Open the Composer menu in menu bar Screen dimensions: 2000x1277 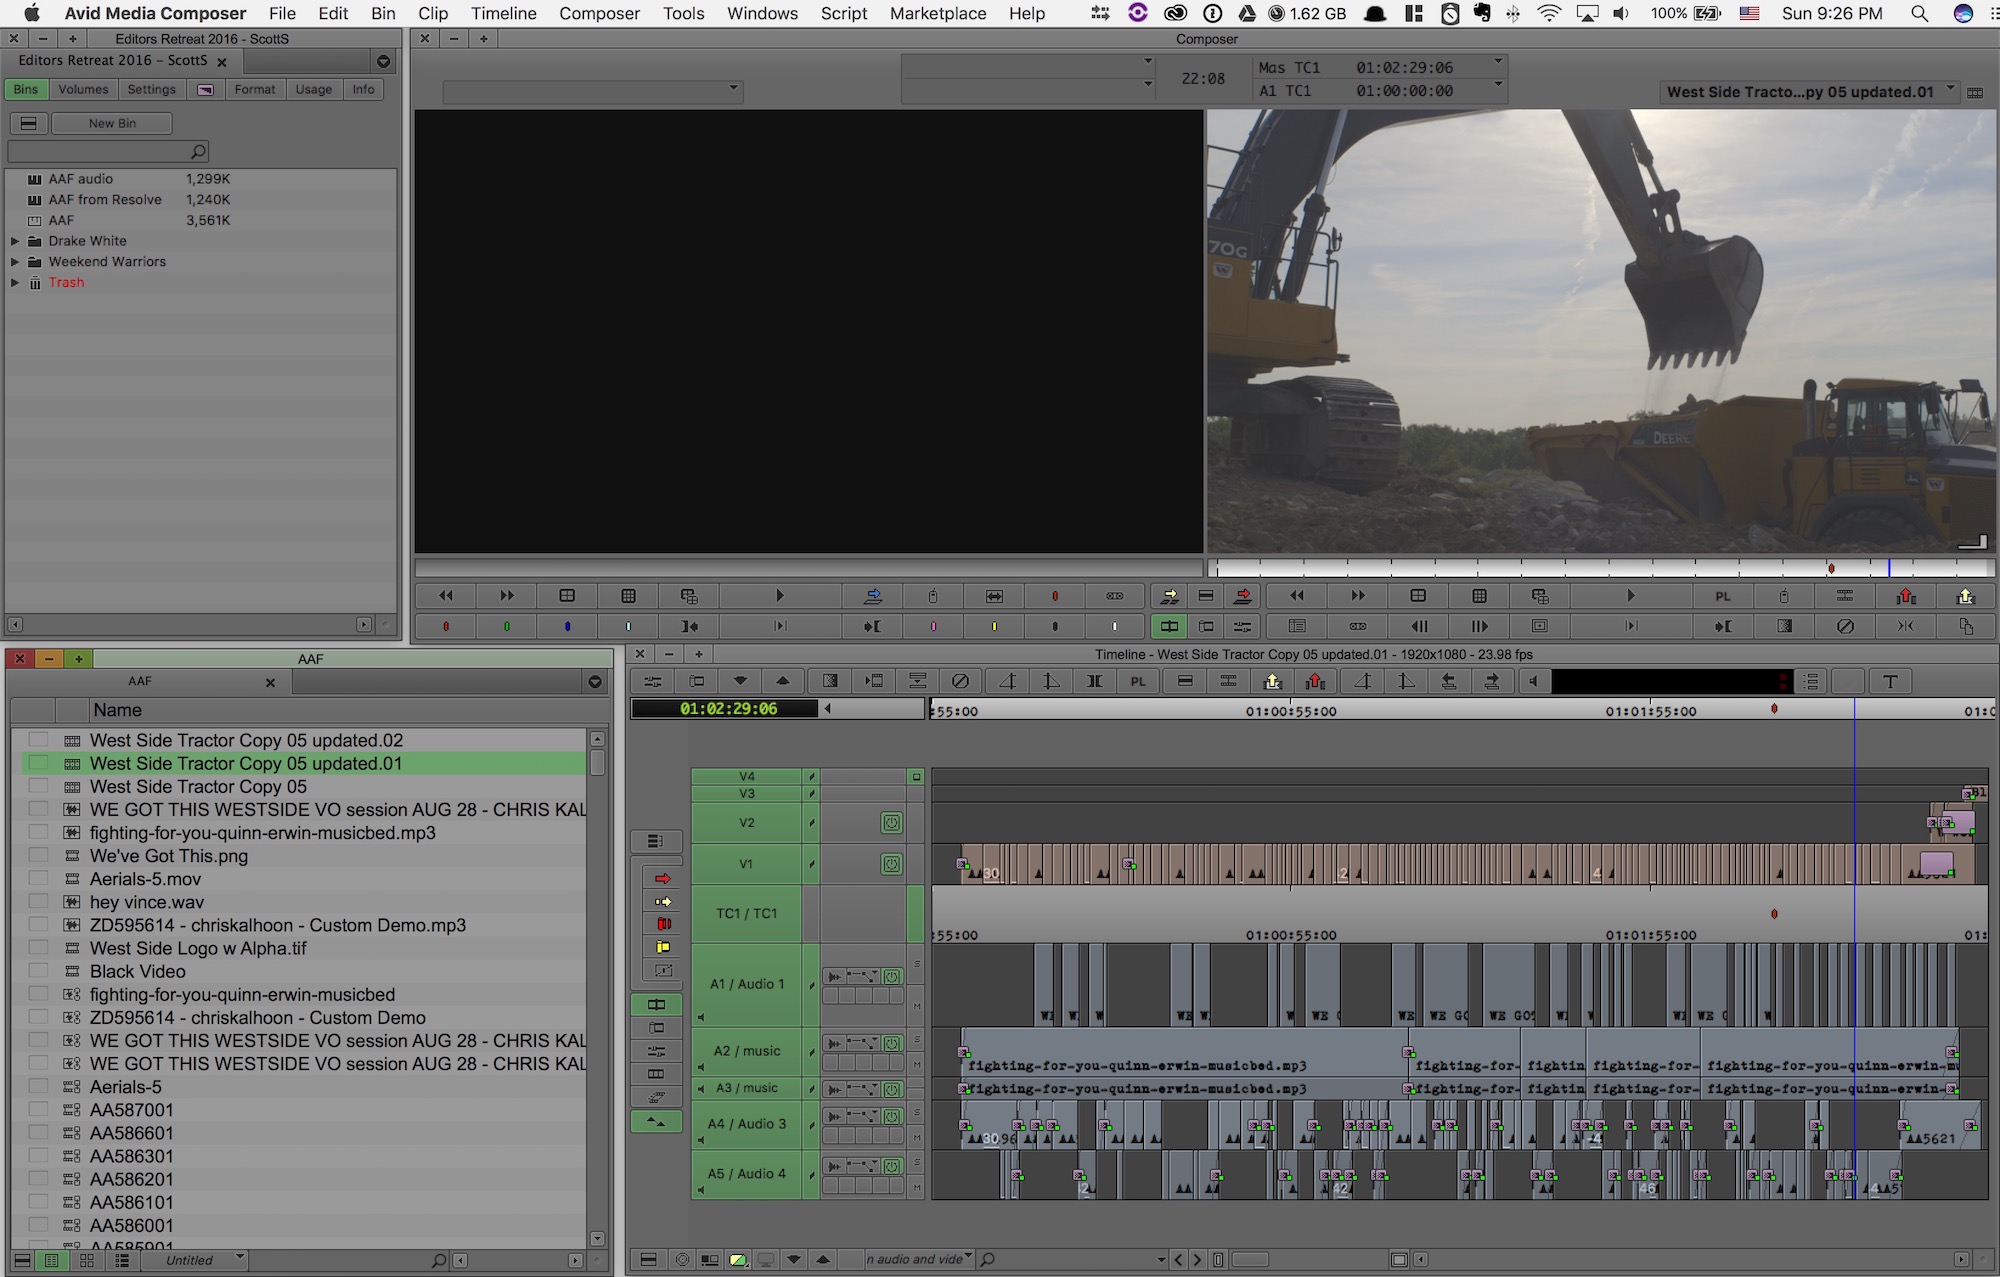599,13
